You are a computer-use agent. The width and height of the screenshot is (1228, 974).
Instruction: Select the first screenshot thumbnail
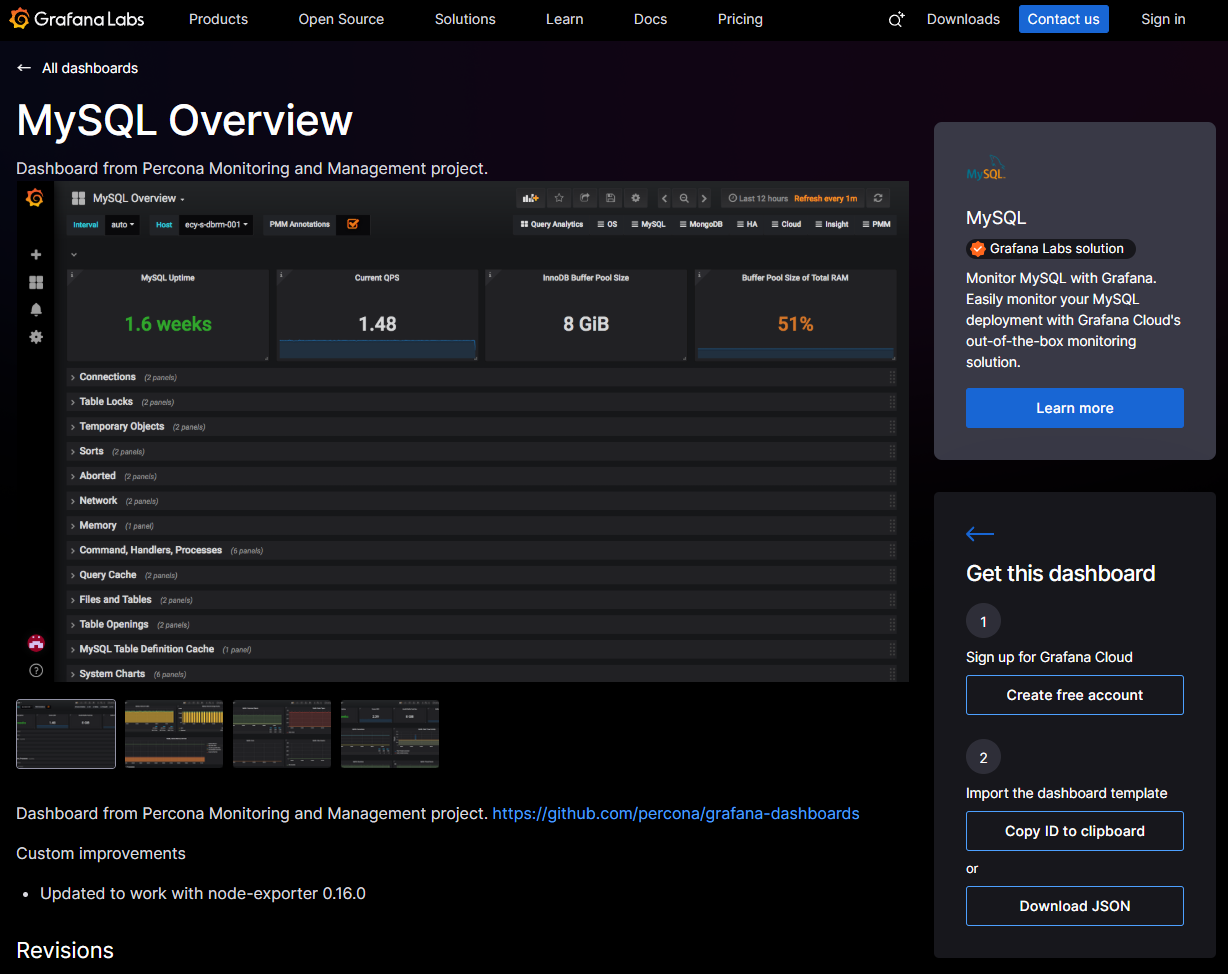point(66,734)
